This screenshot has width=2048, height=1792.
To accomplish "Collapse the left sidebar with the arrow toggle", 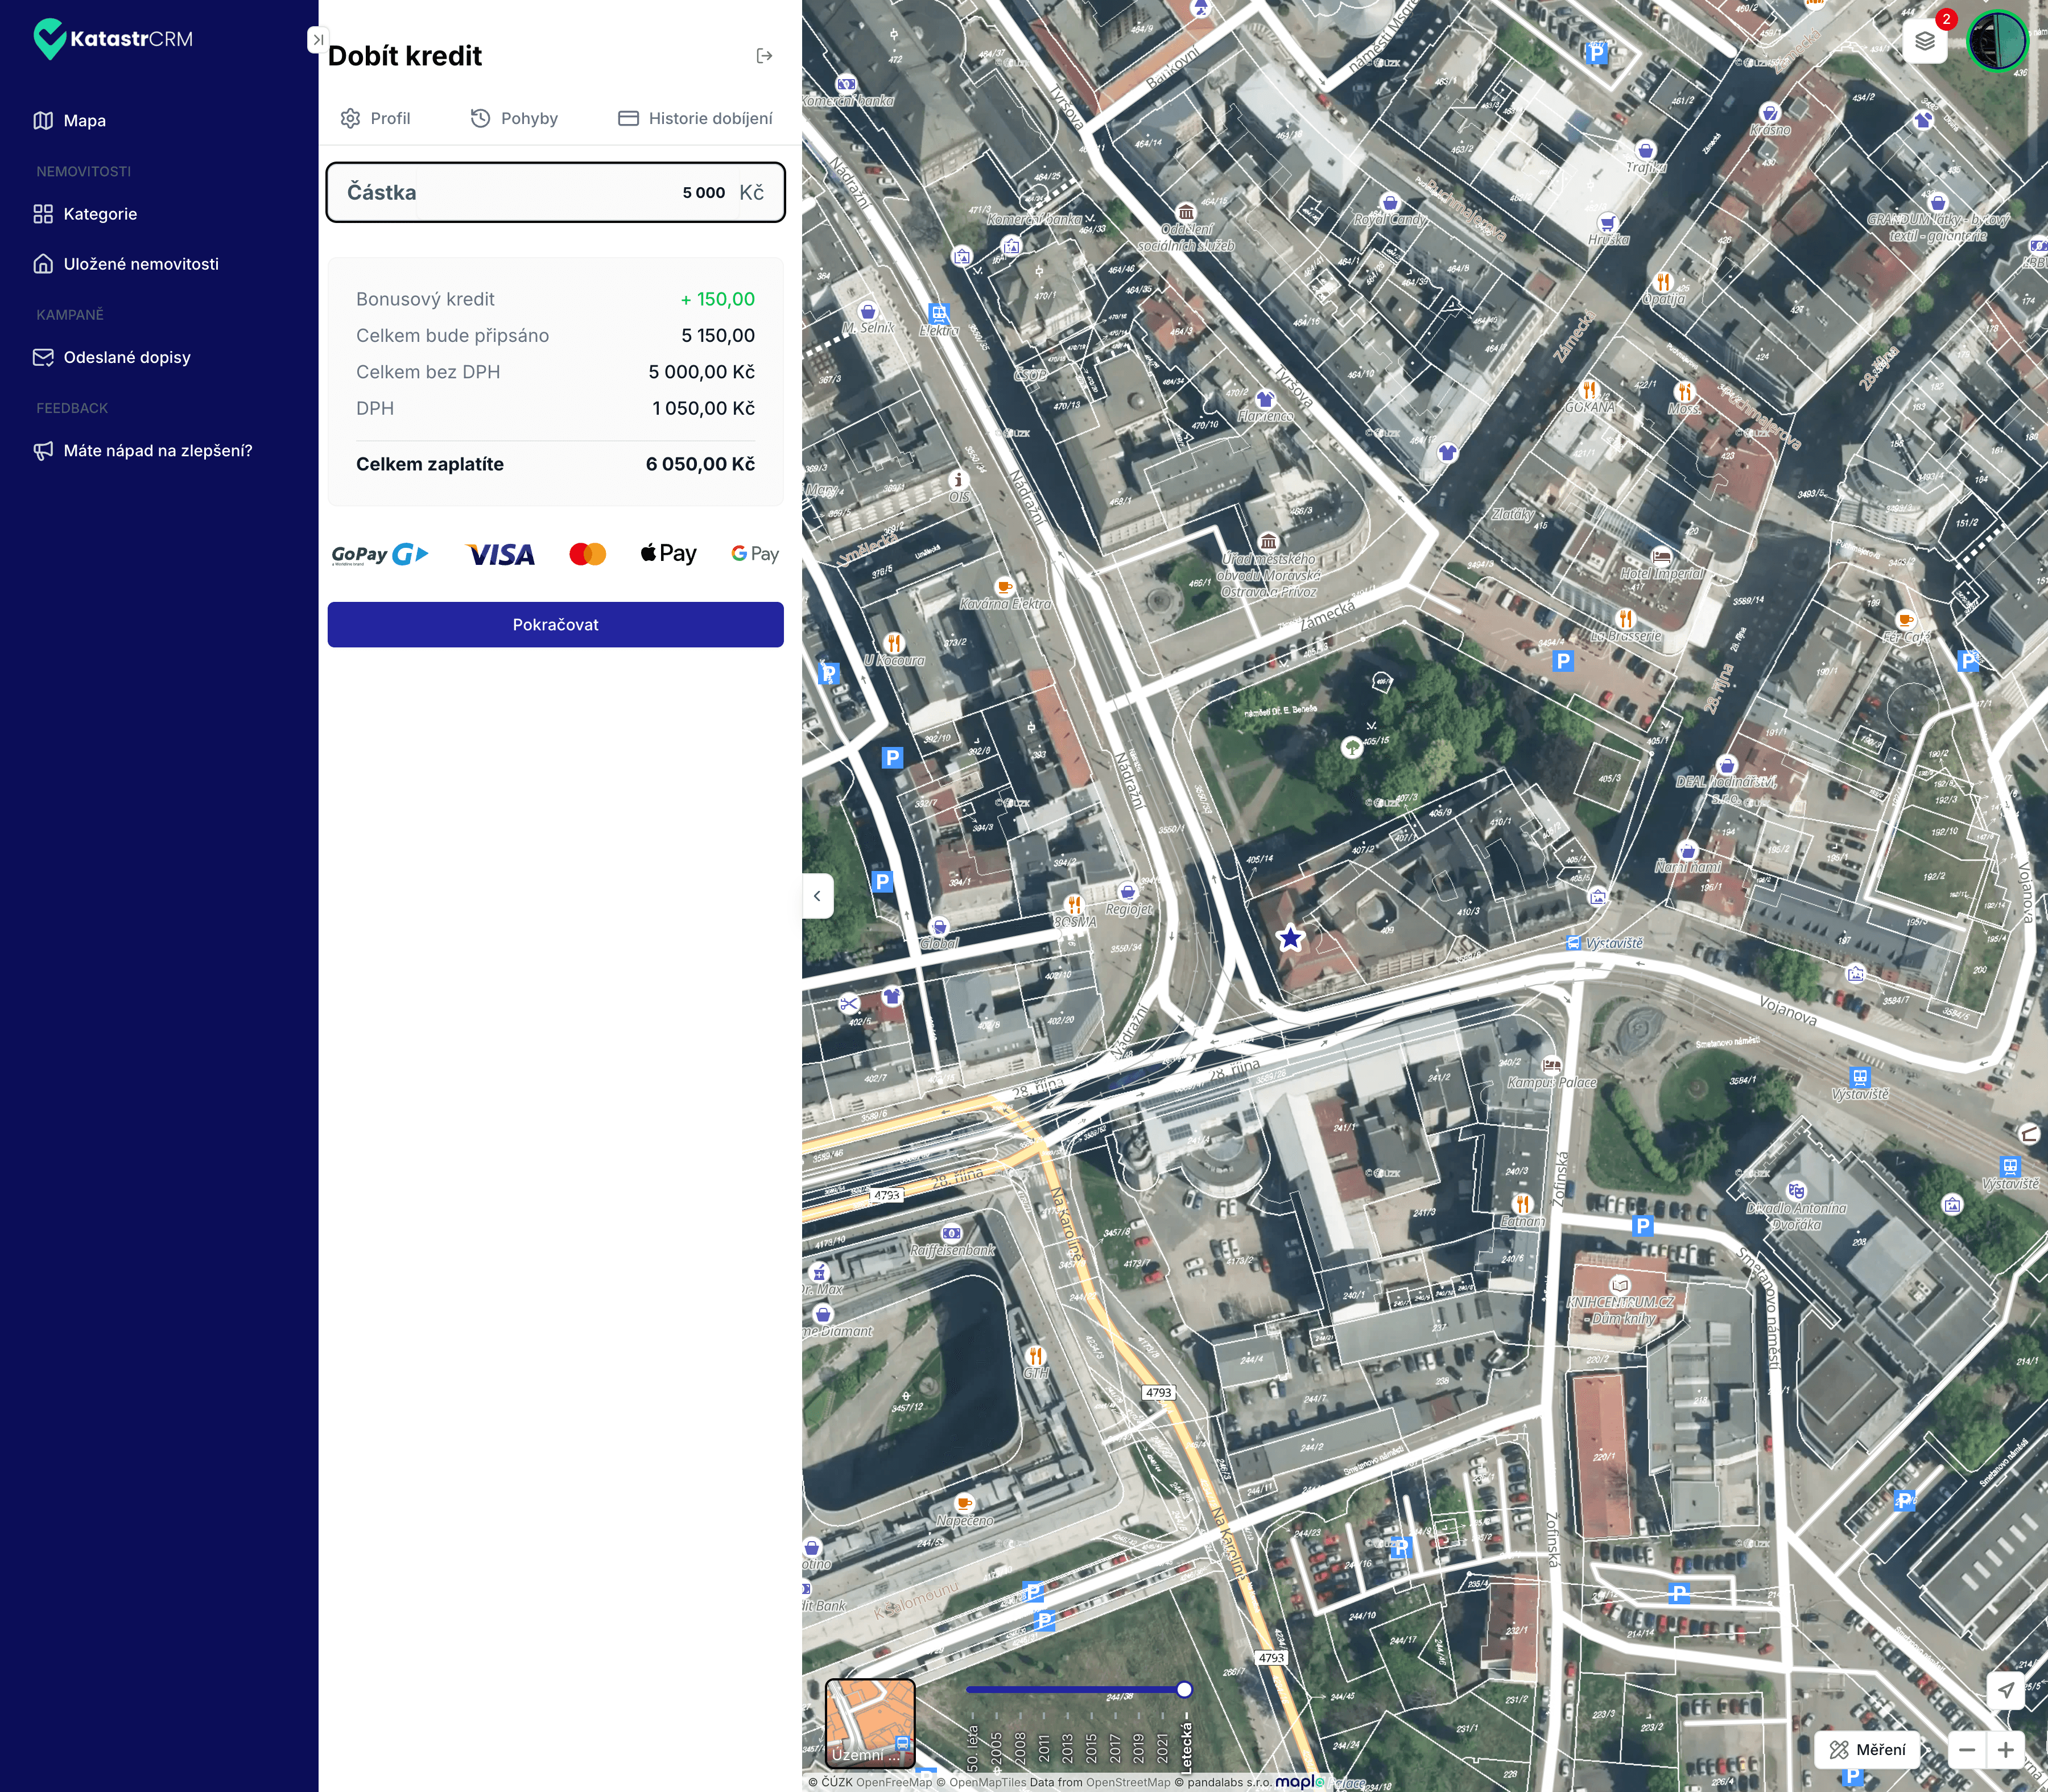I will point(316,40).
